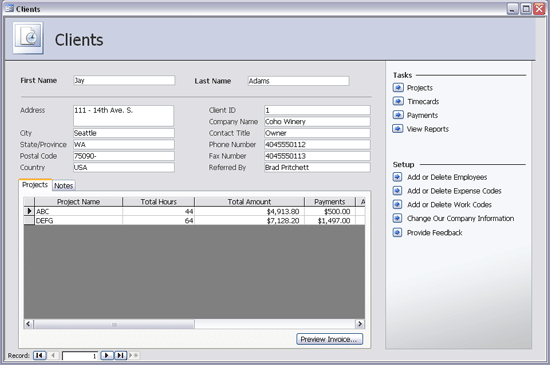Open the Provide Feedback link
This screenshot has height=365, width=550.
(x=435, y=232)
